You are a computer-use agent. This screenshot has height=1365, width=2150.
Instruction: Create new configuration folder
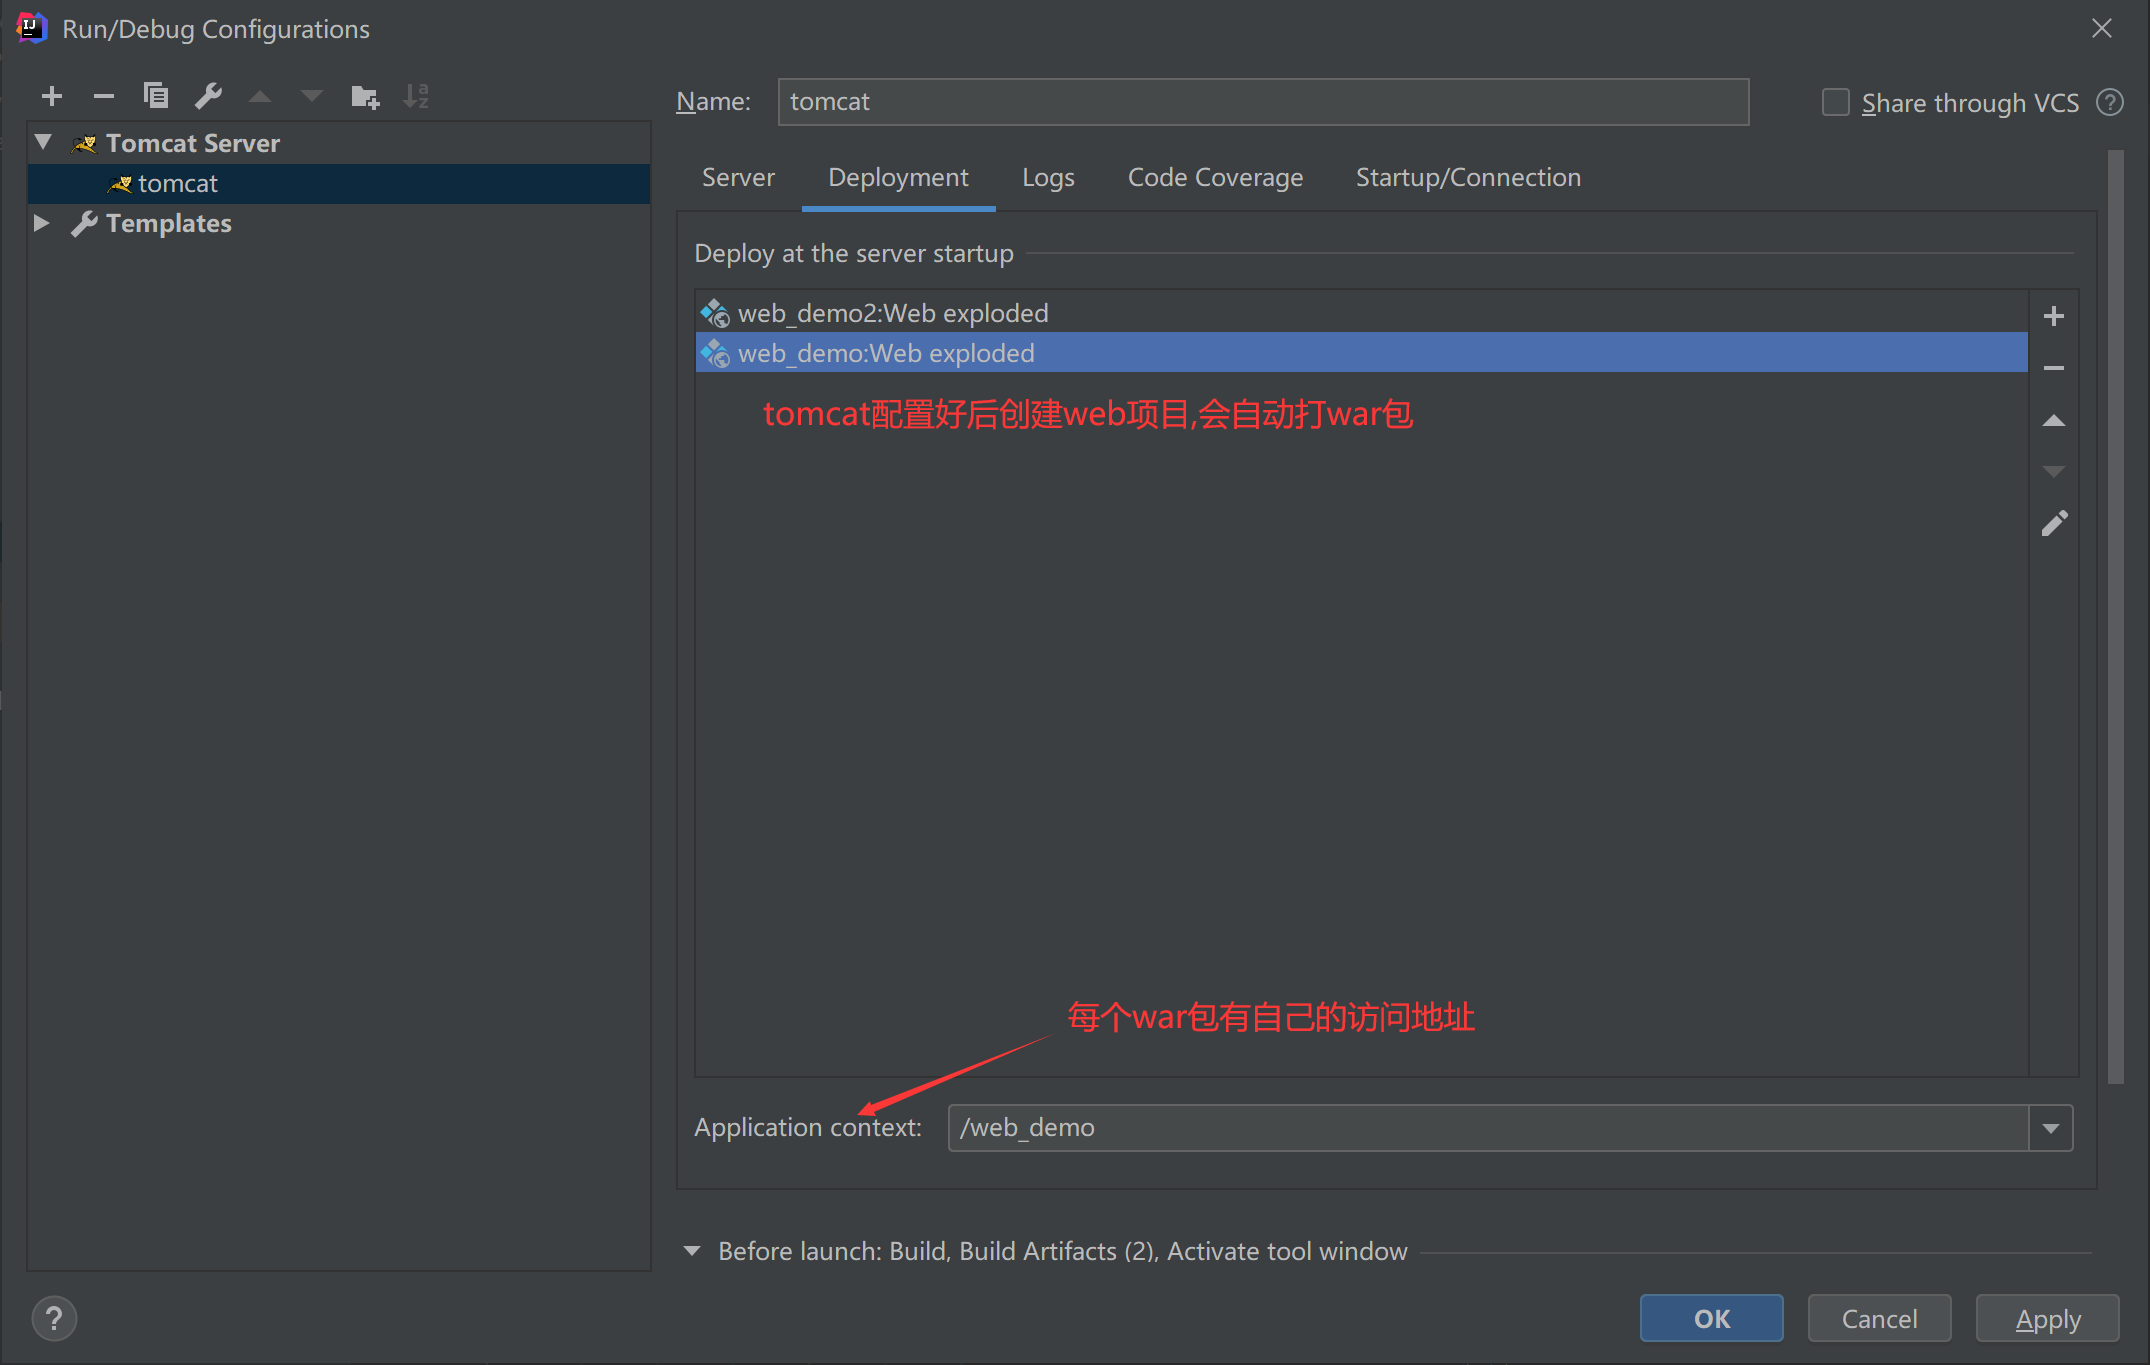[x=365, y=96]
